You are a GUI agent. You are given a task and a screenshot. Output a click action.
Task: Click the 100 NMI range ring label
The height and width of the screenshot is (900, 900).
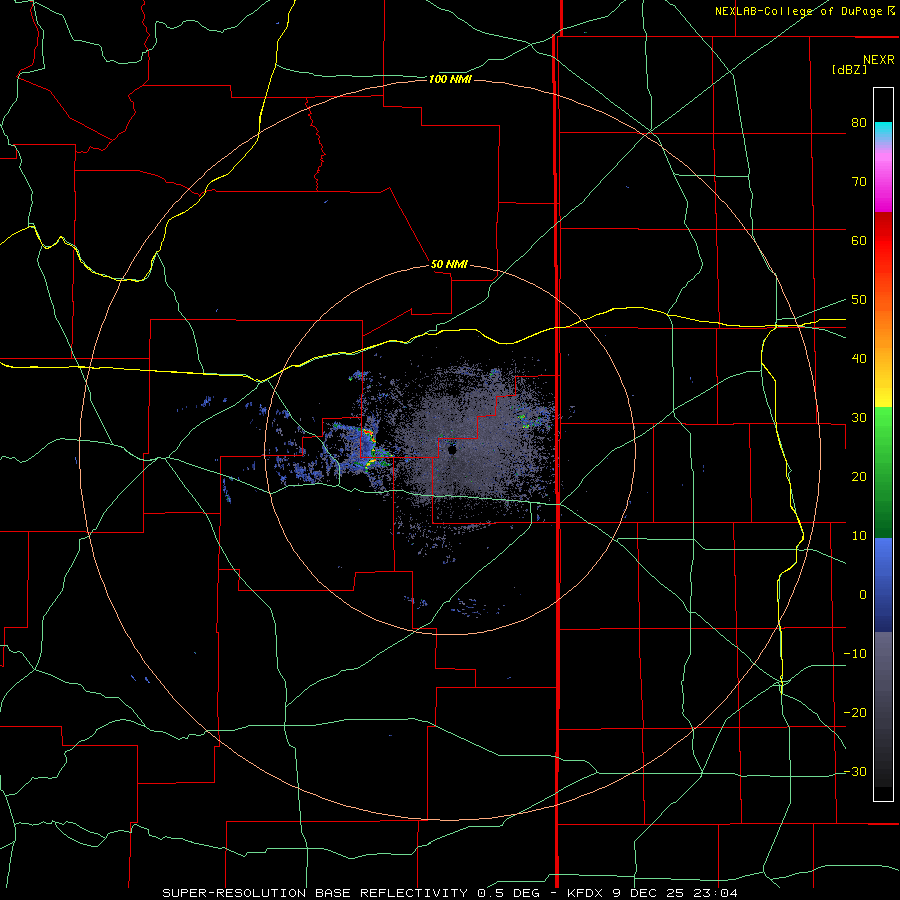[450, 79]
